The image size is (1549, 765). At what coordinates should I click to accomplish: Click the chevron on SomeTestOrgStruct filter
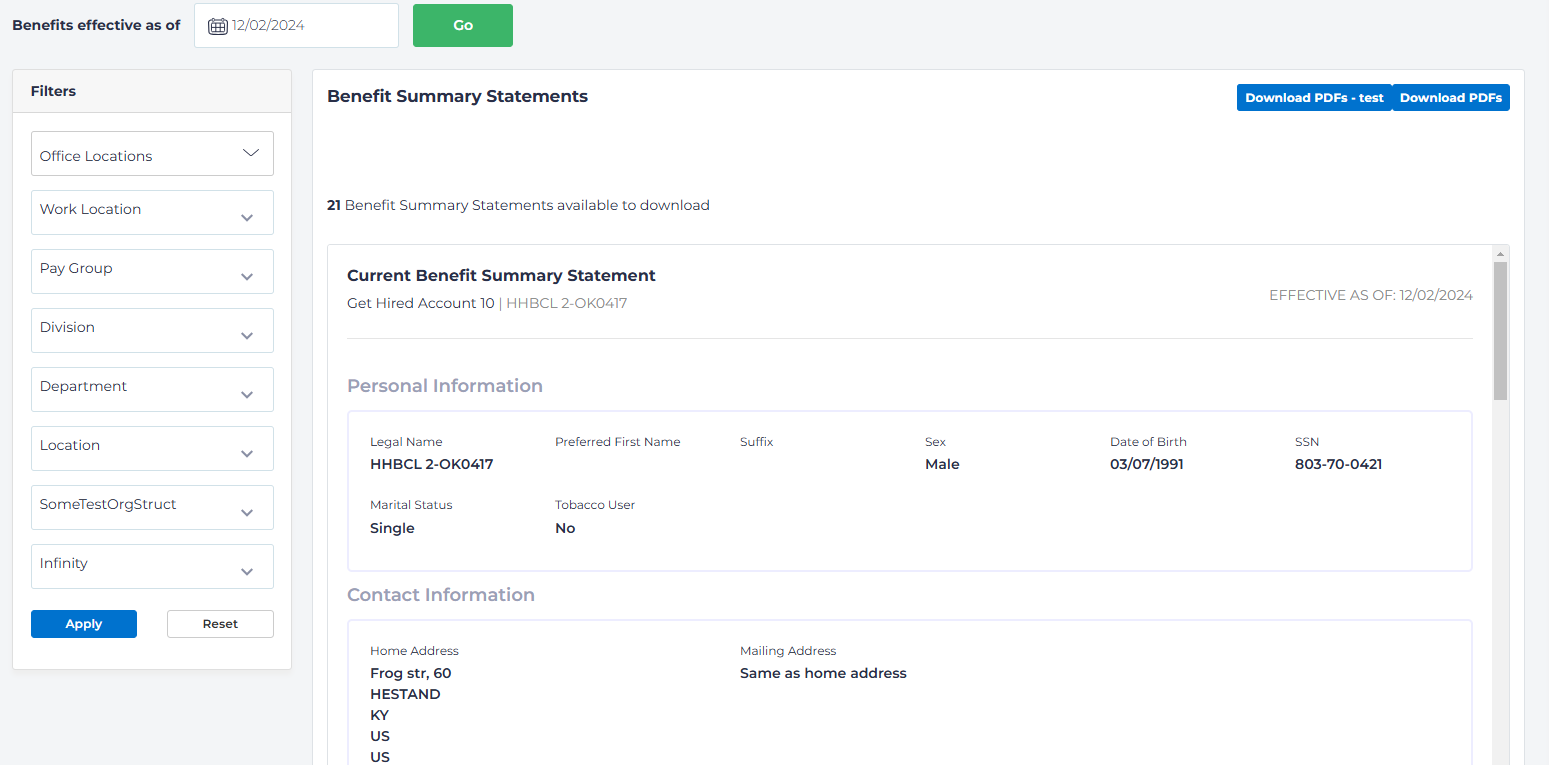247,512
